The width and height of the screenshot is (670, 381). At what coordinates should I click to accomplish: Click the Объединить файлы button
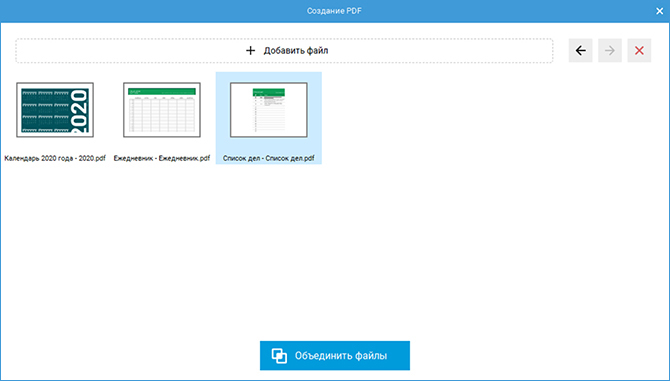[x=335, y=355]
